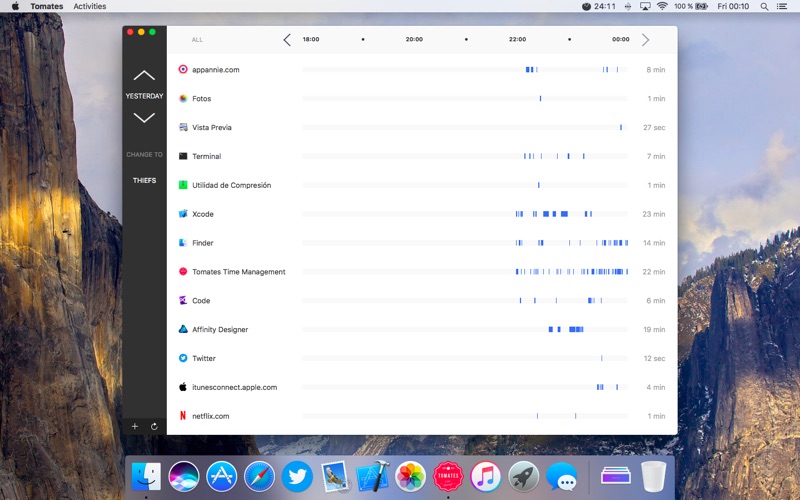
Task: Switch view to THIEFS
Action: coord(144,181)
